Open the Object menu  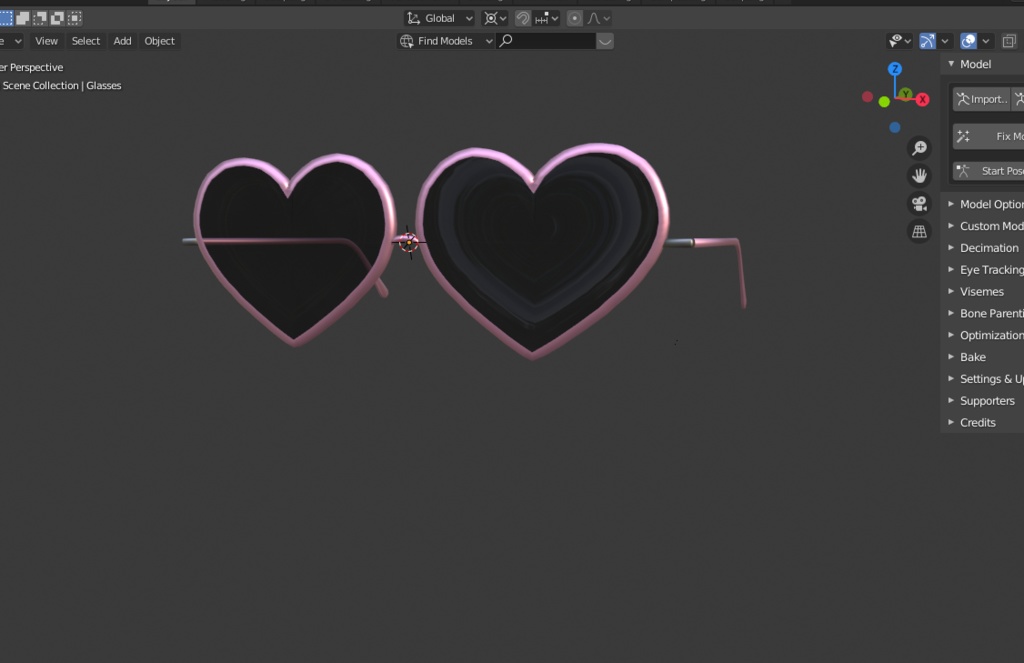[x=159, y=41]
